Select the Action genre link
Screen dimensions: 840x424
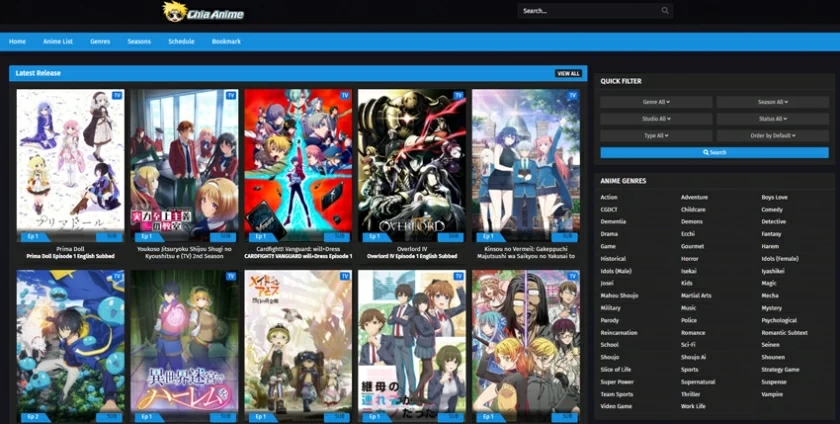pyautogui.click(x=609, y=197)
